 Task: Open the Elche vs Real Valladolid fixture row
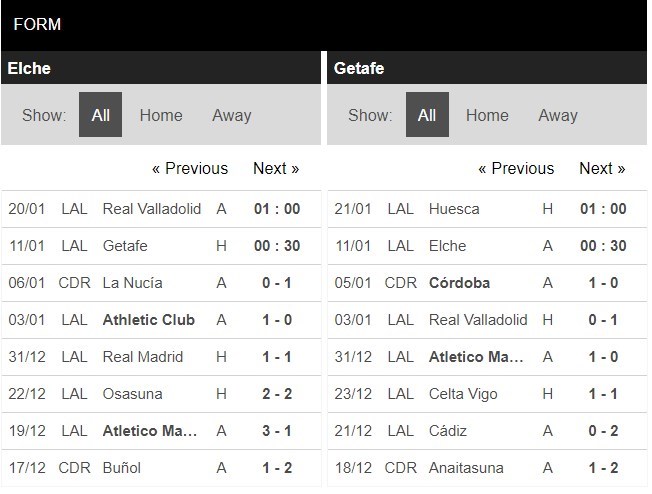[161, 209]
